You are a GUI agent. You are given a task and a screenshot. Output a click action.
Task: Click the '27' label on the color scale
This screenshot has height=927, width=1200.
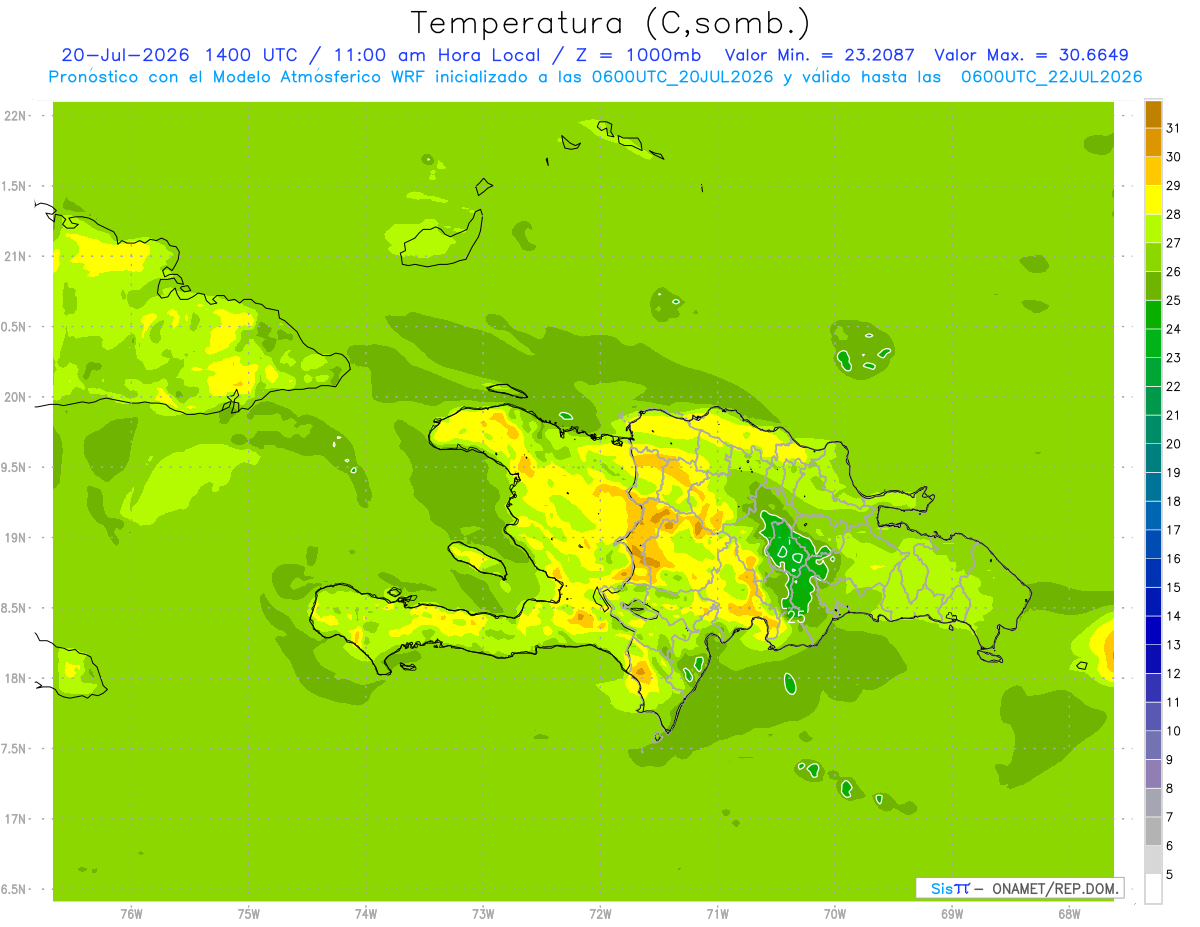pyautogui.click(x=1173, y=243)
